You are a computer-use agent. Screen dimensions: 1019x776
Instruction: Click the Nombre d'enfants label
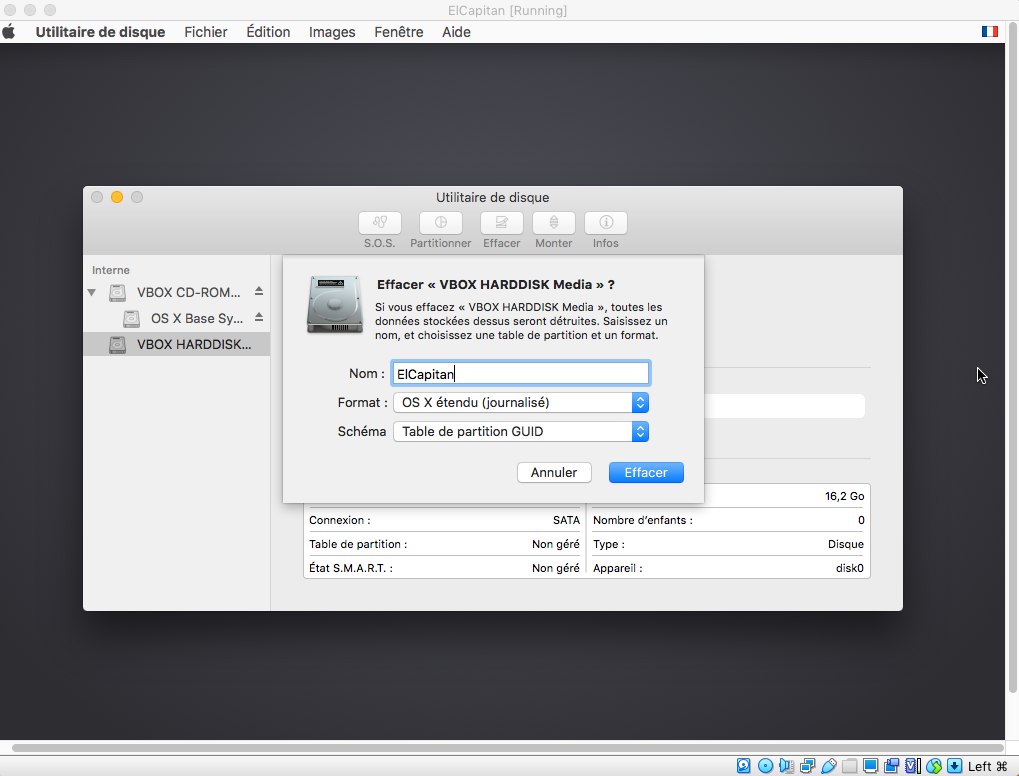click(x=643, y=520)
